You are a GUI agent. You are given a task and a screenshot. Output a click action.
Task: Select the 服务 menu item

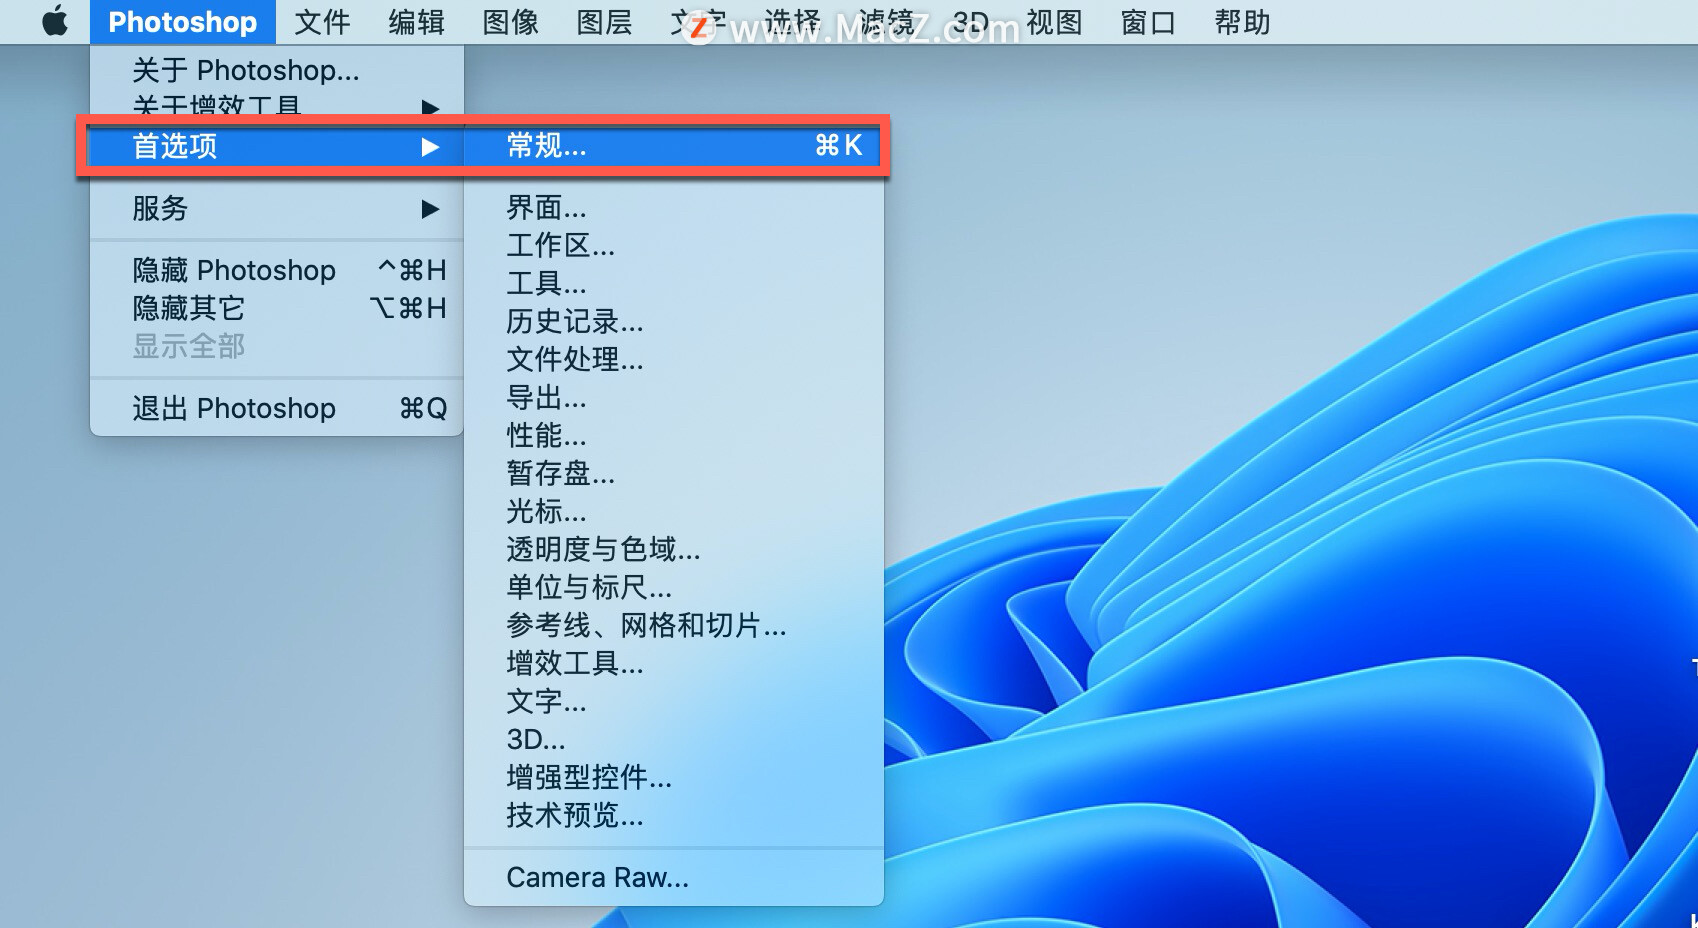click(277, 208)
